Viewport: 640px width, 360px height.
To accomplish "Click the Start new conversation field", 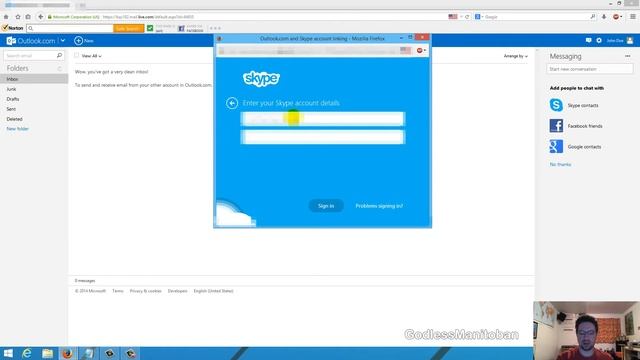I will tap(590, 69).
